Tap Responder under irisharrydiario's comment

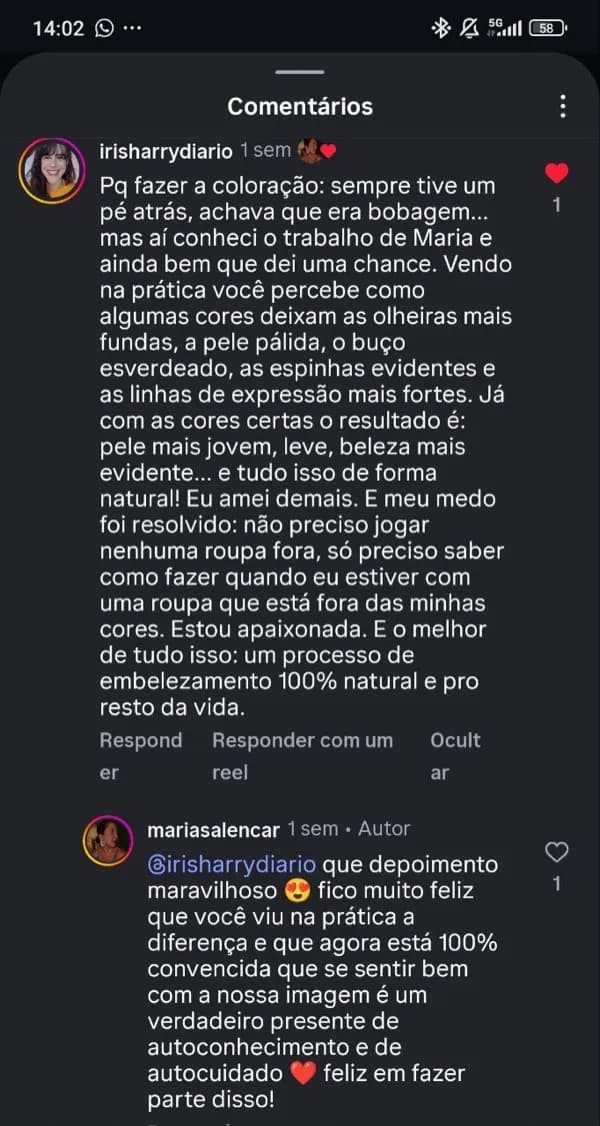tap(138, 755)
